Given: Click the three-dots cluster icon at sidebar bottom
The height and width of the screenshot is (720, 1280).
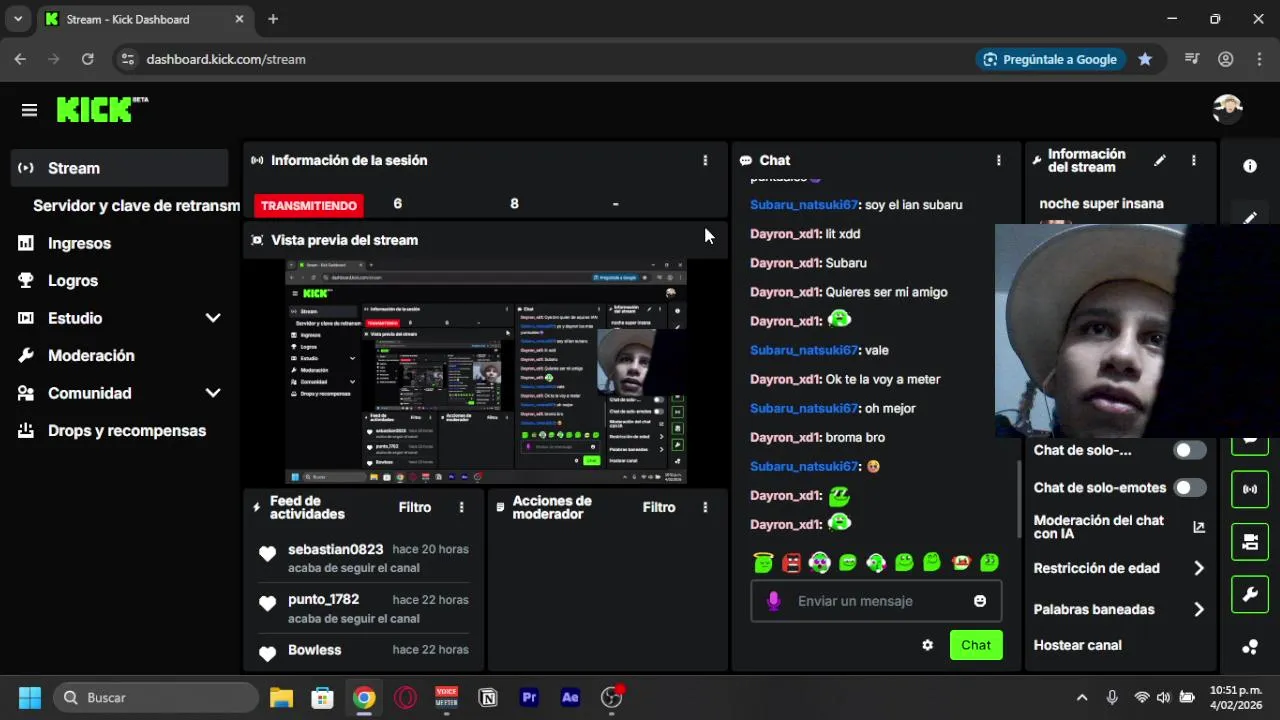Looking at the screenshot, I should (1250, 647).
